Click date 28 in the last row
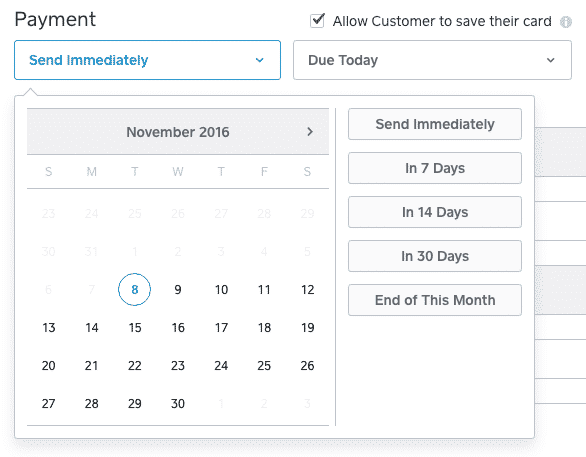The image size is (586, 457). 92,404
